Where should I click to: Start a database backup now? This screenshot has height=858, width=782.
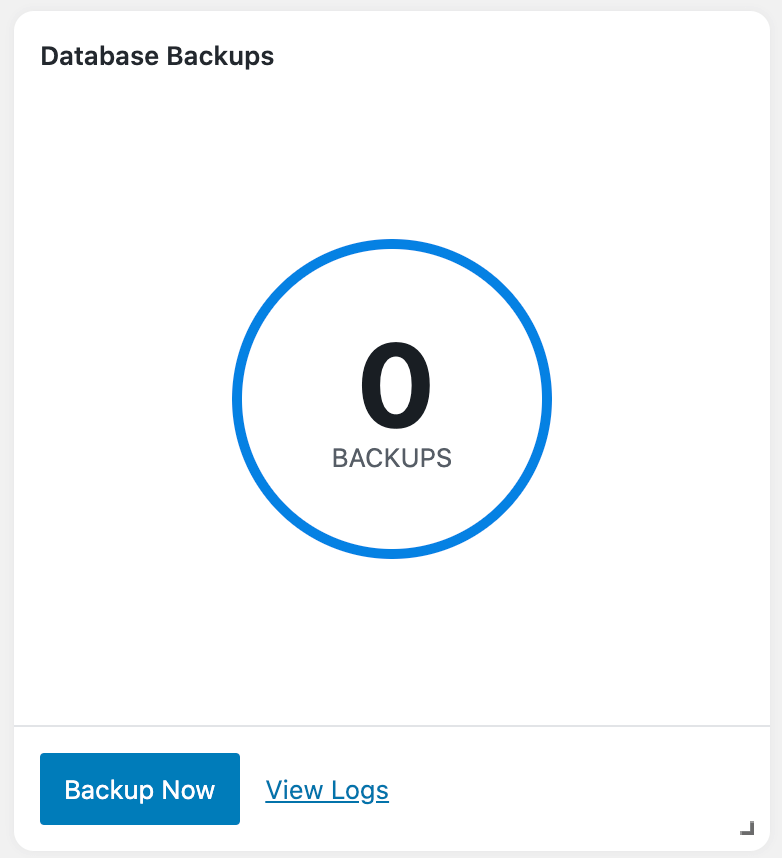[x=140, y=789]
